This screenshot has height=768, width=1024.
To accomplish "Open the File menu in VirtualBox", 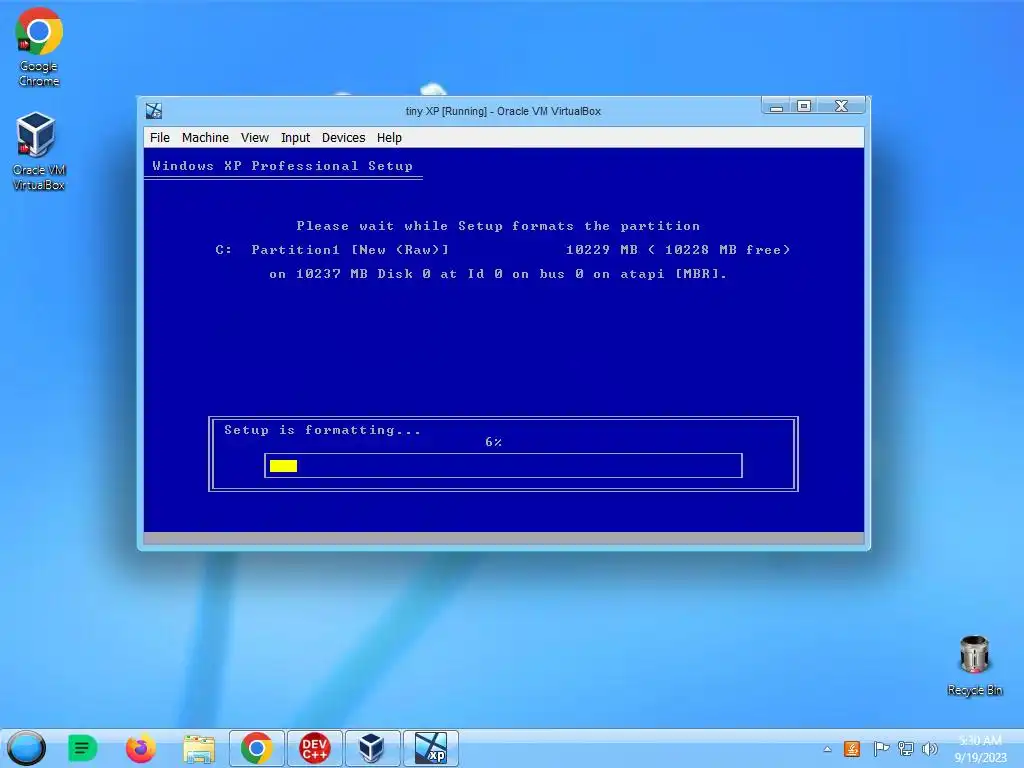I will point(159,138).
